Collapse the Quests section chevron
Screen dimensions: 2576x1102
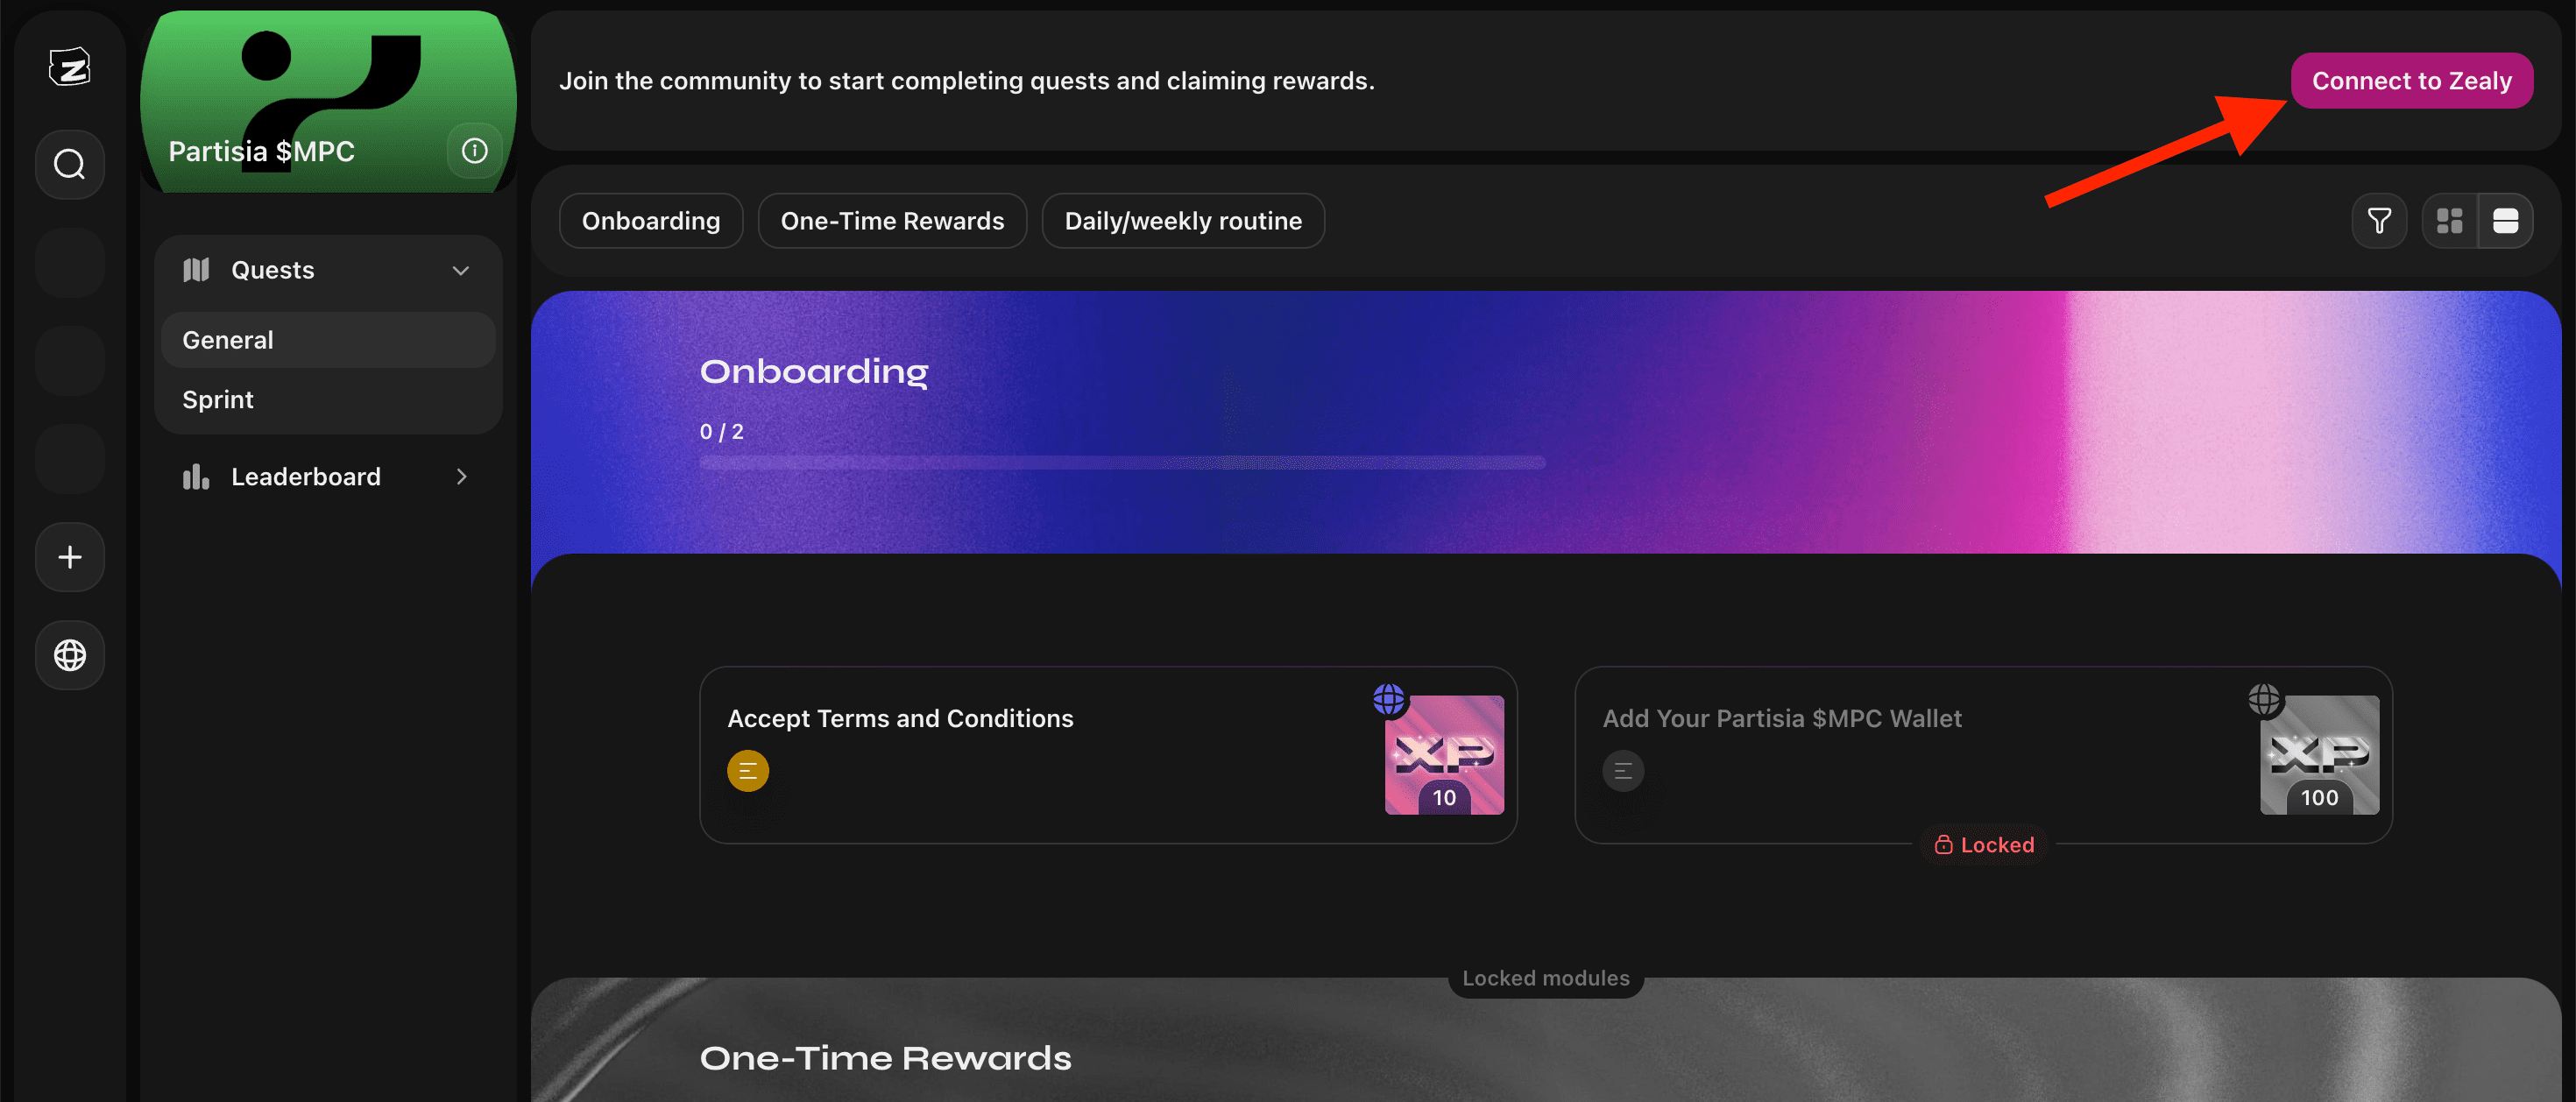460,271
